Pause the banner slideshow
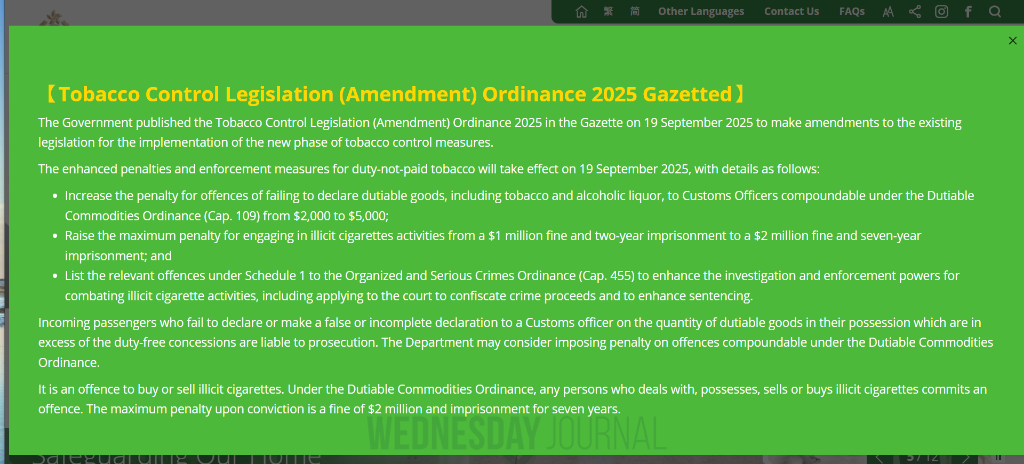 (x=998, y=458)
